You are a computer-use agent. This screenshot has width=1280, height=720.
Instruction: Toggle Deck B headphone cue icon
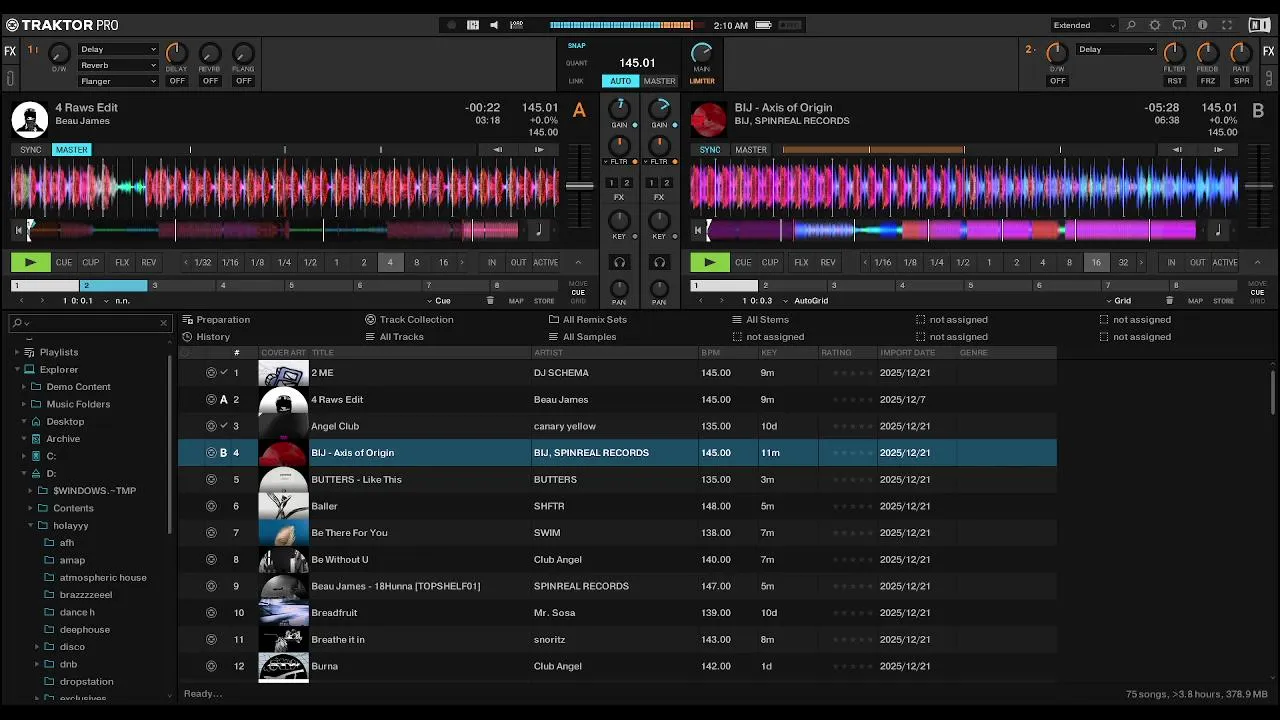(x=659, y=262)
